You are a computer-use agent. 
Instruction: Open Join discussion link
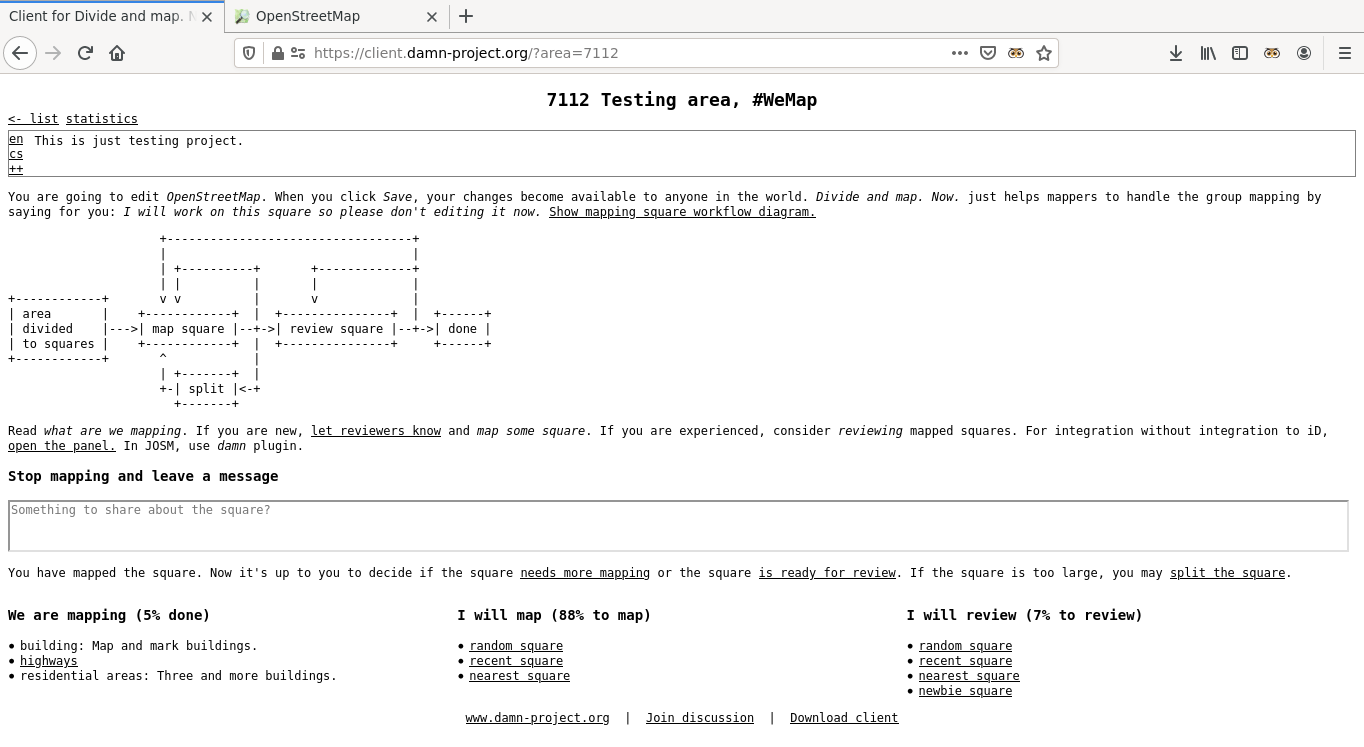pyautogui.click(x=700, y=718)
